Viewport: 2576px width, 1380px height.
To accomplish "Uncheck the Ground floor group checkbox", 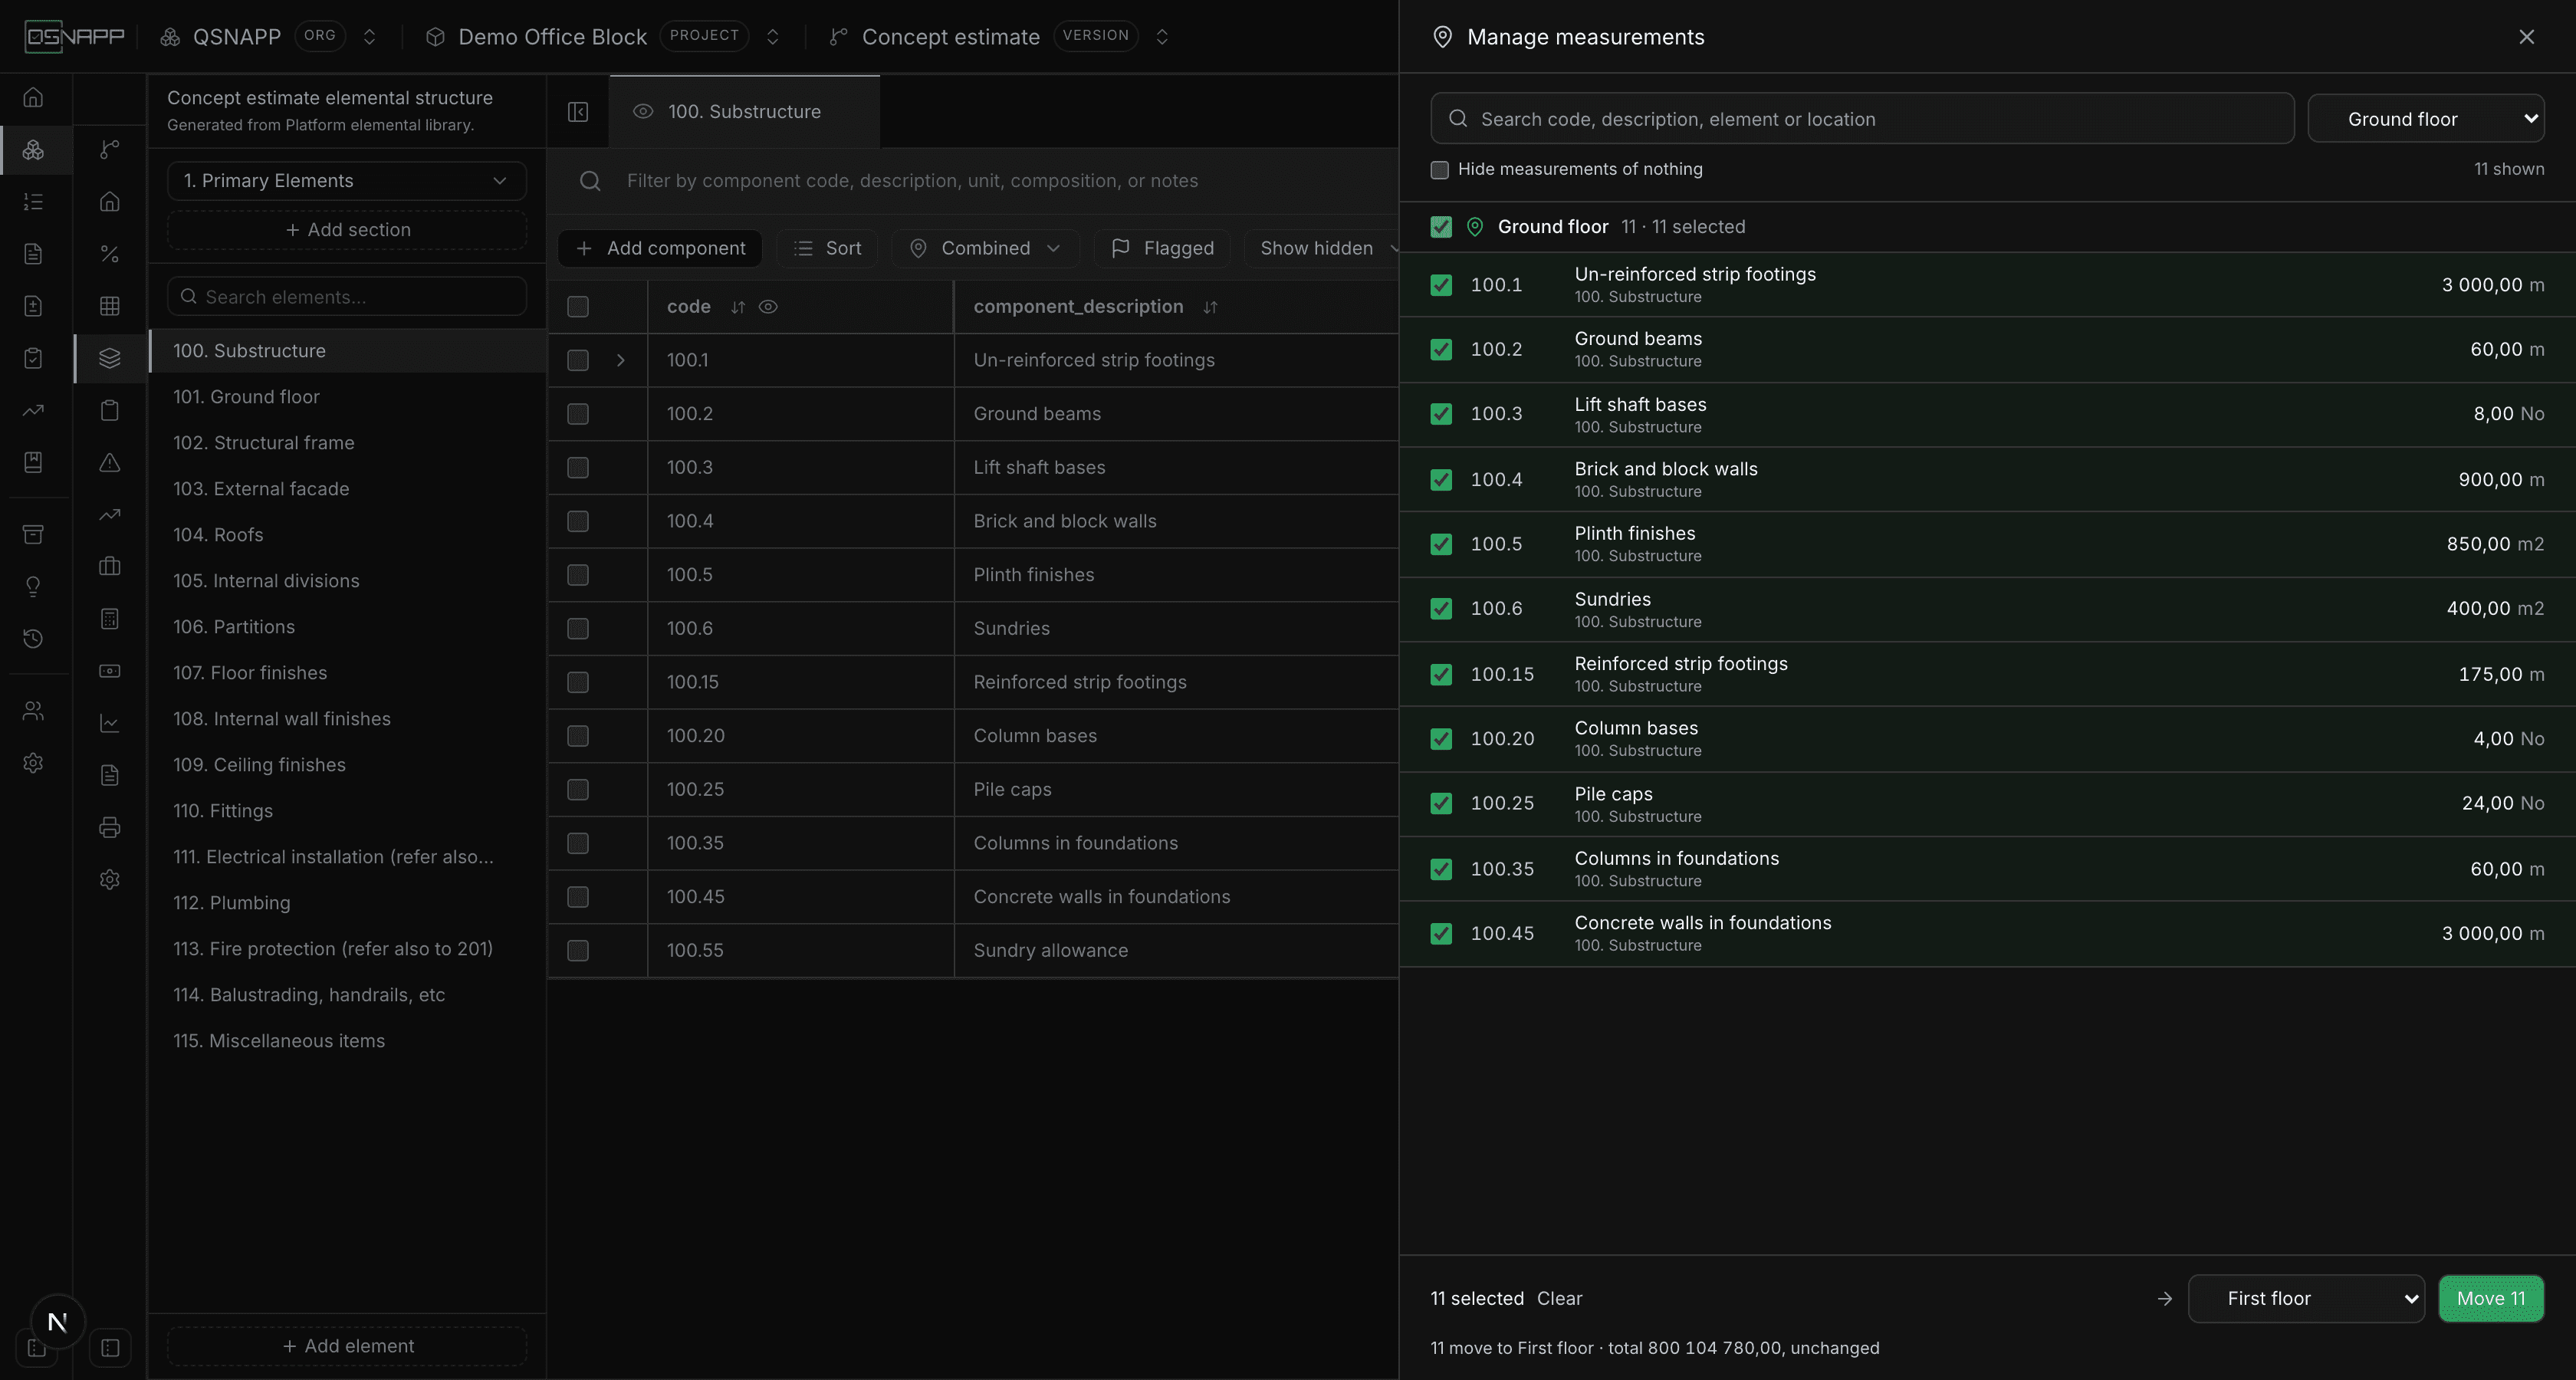I will [1441, 227].
